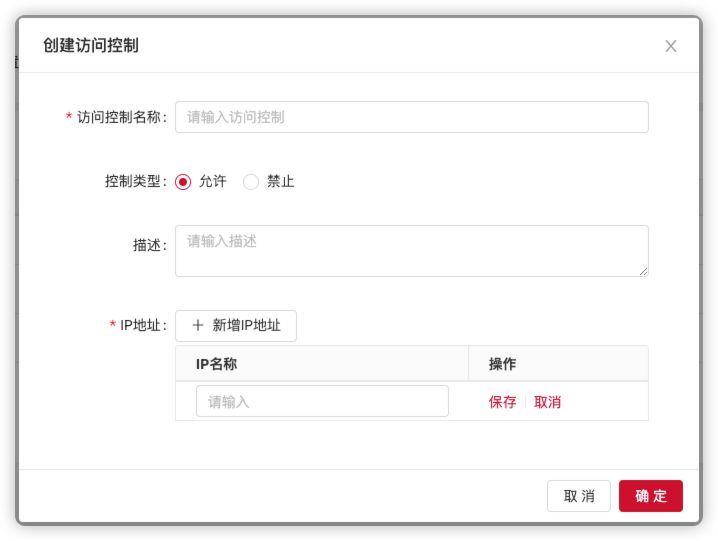718x541 pixels.
Task: Click the 访问控制名称 field label
Action: (119, 117)
